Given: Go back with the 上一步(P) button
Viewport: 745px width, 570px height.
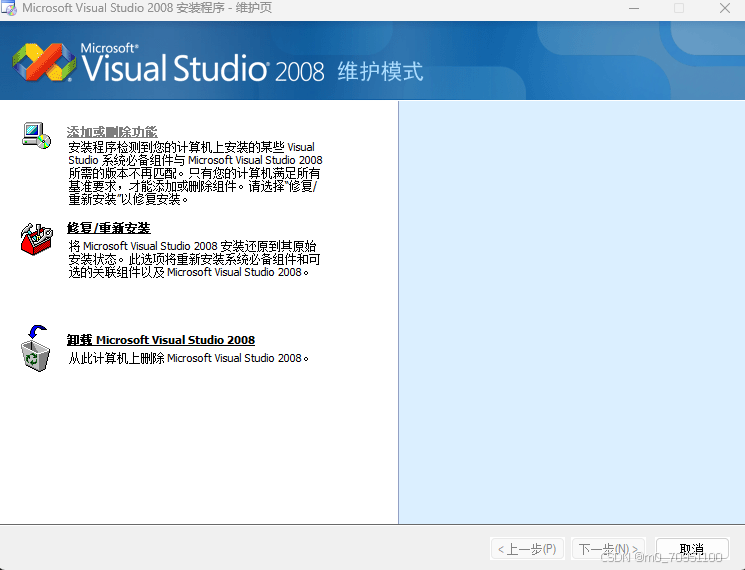Looking at the screenshot, I should [527, 549].
